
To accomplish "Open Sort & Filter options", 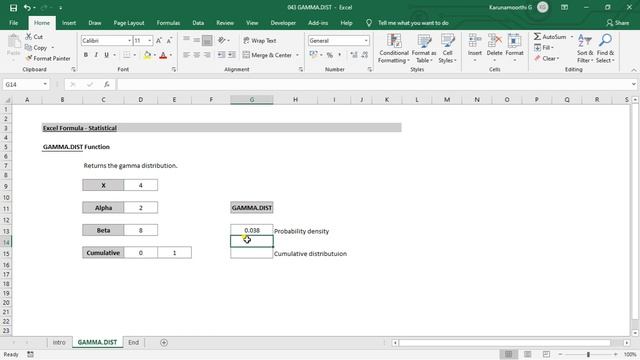I will 584,49.
